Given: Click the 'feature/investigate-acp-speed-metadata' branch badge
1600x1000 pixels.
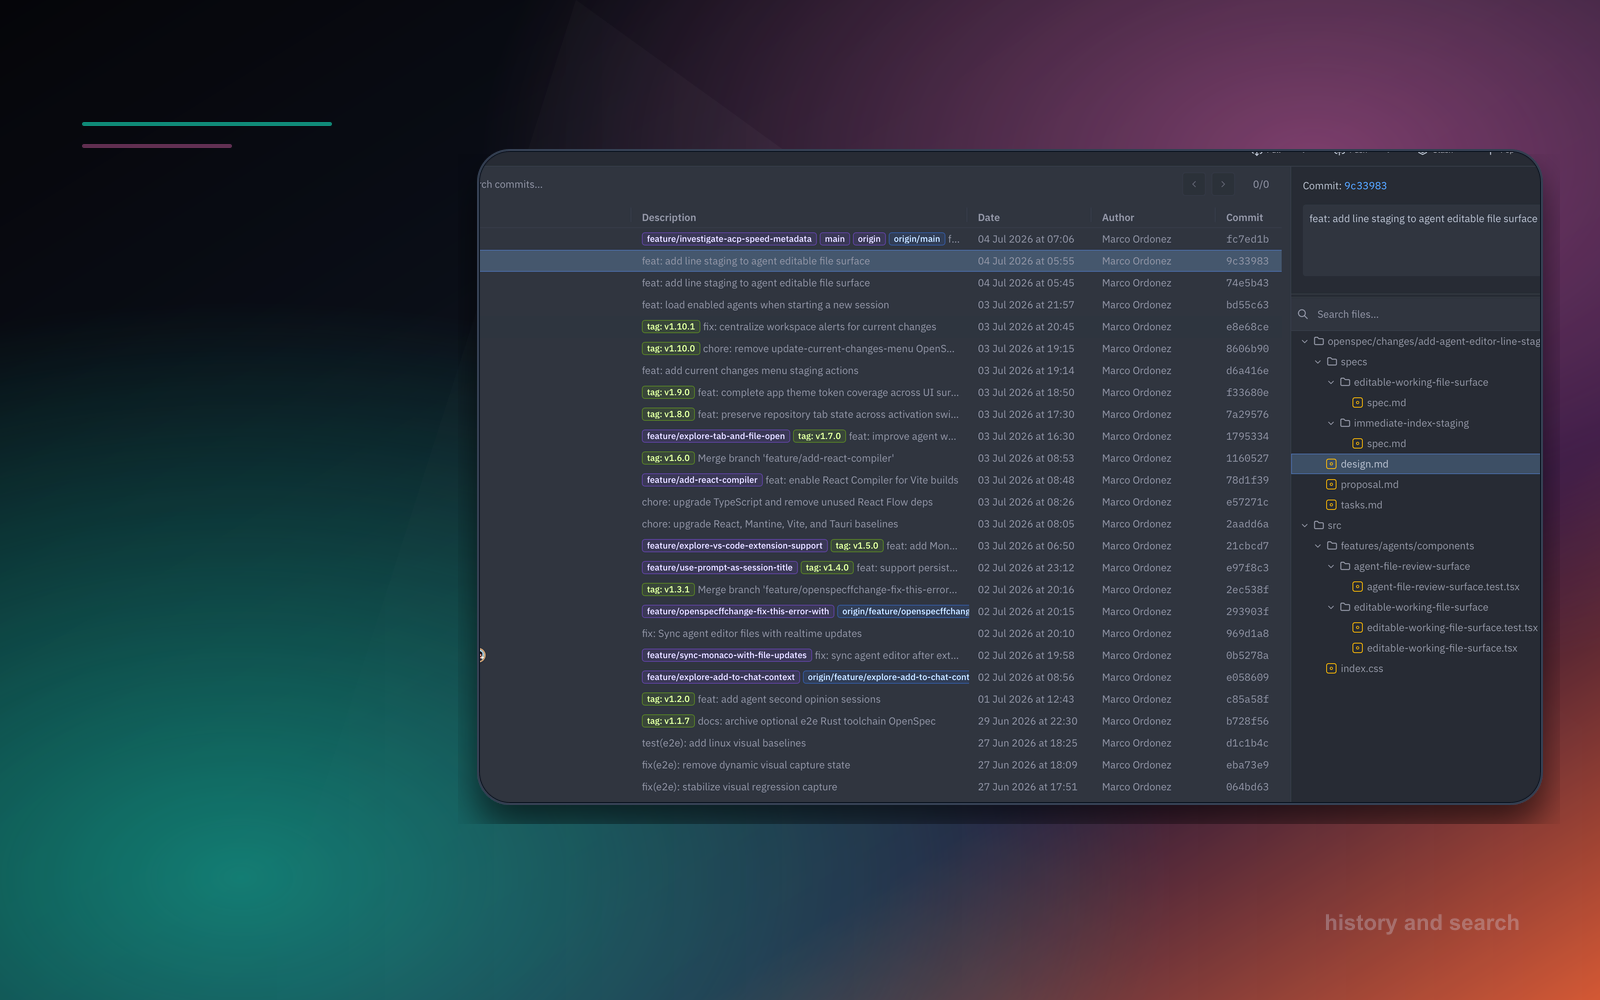Looking at the screenshot, I should 729,239.
